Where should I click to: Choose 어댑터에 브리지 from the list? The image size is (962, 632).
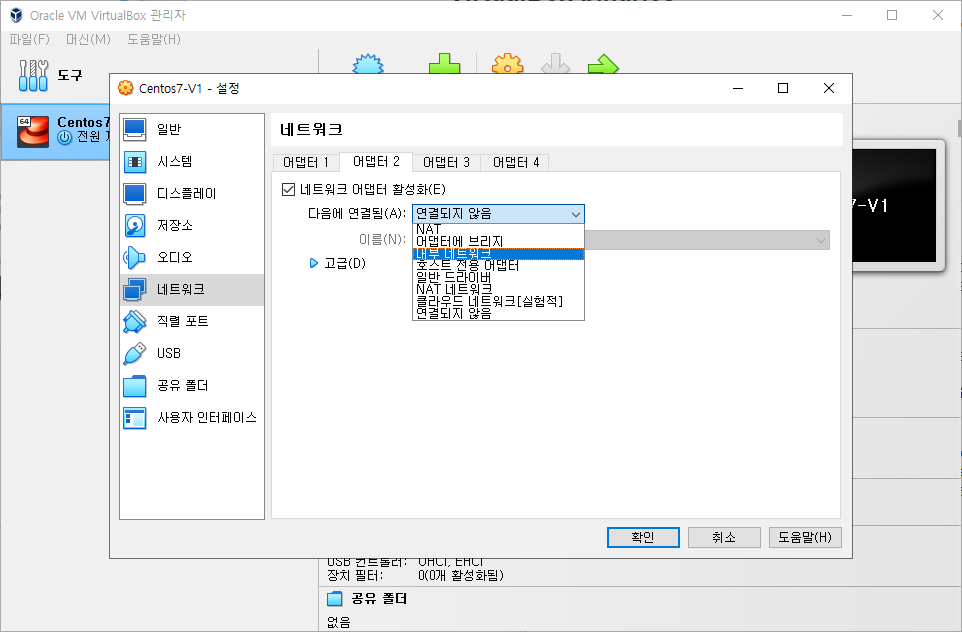coord(498,242)
